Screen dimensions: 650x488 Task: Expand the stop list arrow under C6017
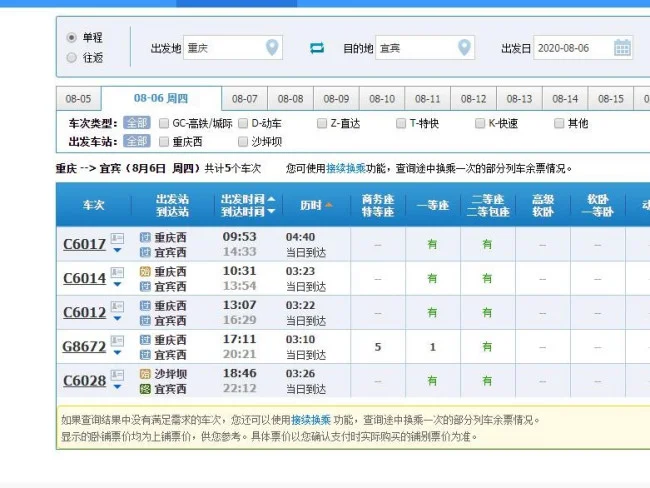tap(117, 250)
